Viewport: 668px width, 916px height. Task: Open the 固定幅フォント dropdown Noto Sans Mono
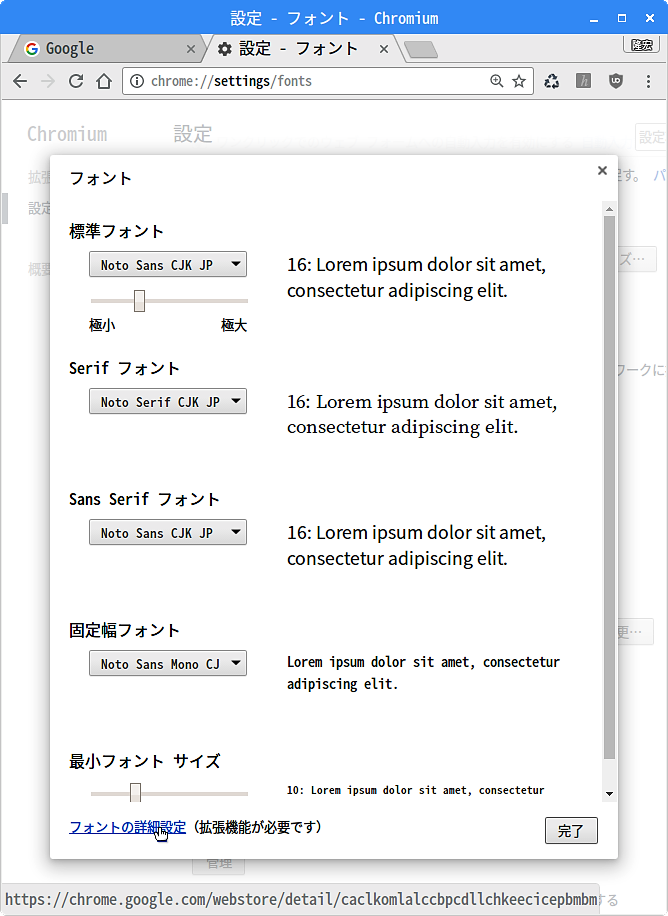tap(168, 664)
